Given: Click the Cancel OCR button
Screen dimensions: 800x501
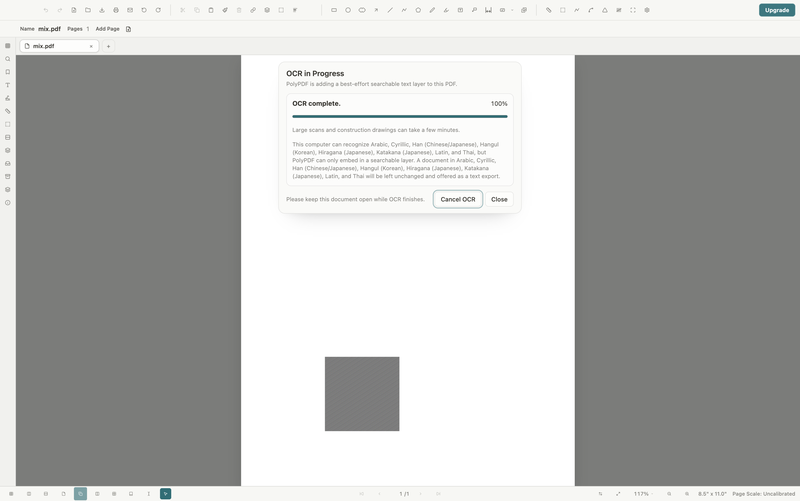Looking at the screenshot, I should (x=458, y=199).
